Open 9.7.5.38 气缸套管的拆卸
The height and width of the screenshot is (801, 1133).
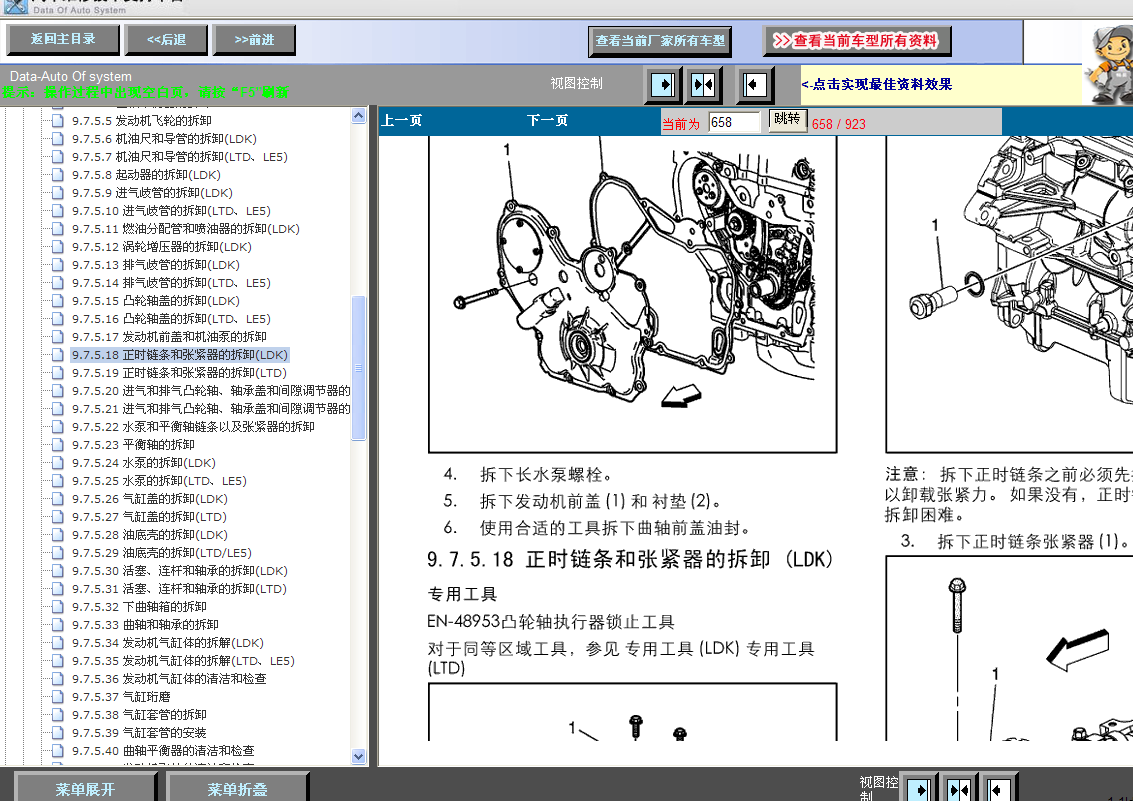coord(139,715)
